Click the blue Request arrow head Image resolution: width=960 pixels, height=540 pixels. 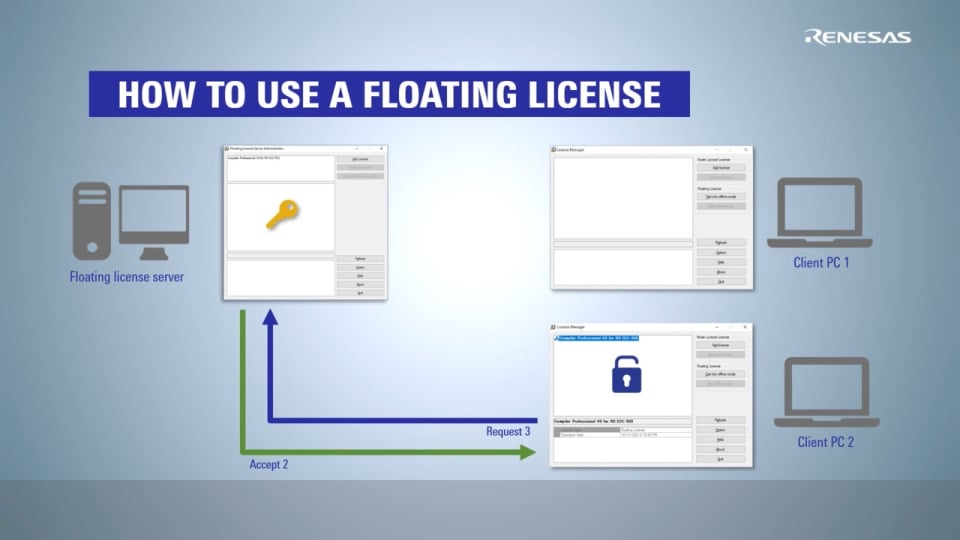tap(269, 318)
